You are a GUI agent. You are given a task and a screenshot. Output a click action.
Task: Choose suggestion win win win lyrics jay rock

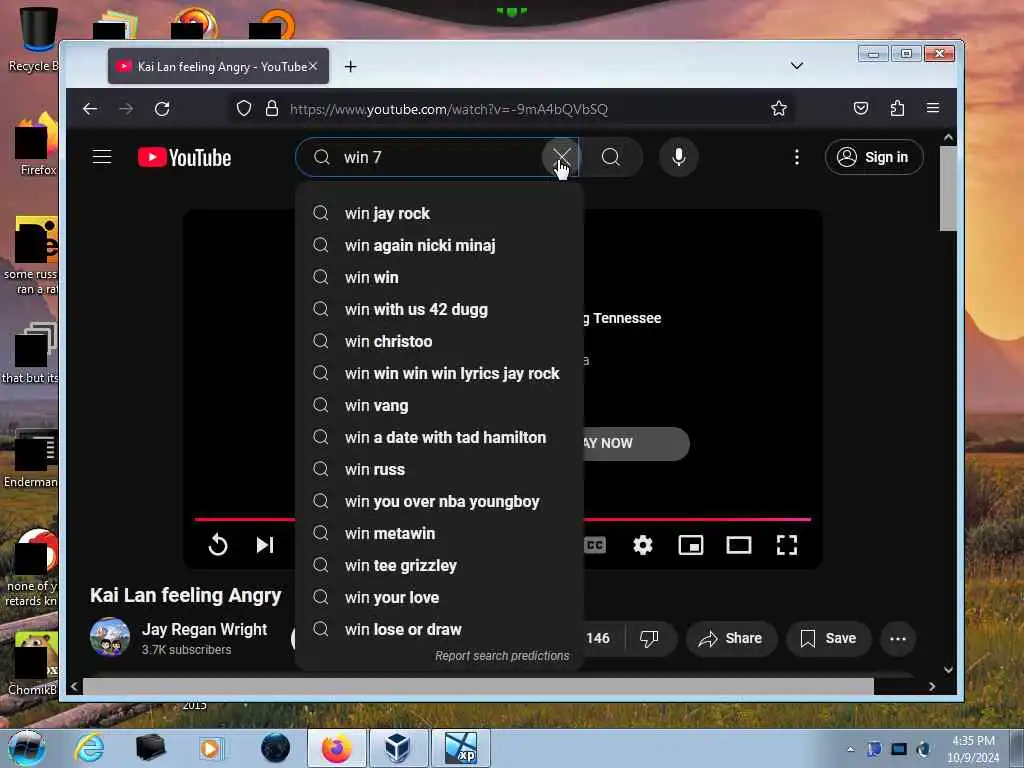coord(439,373)
